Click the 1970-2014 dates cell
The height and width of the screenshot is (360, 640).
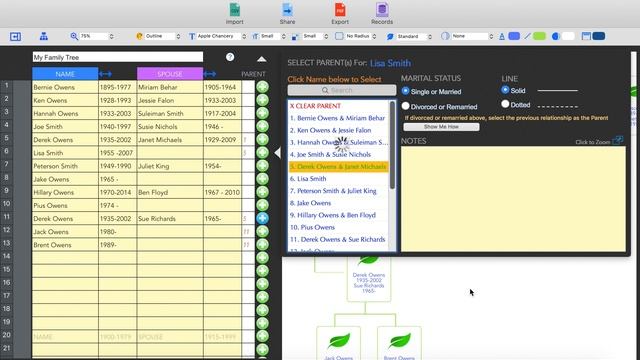tap(117, 192)
